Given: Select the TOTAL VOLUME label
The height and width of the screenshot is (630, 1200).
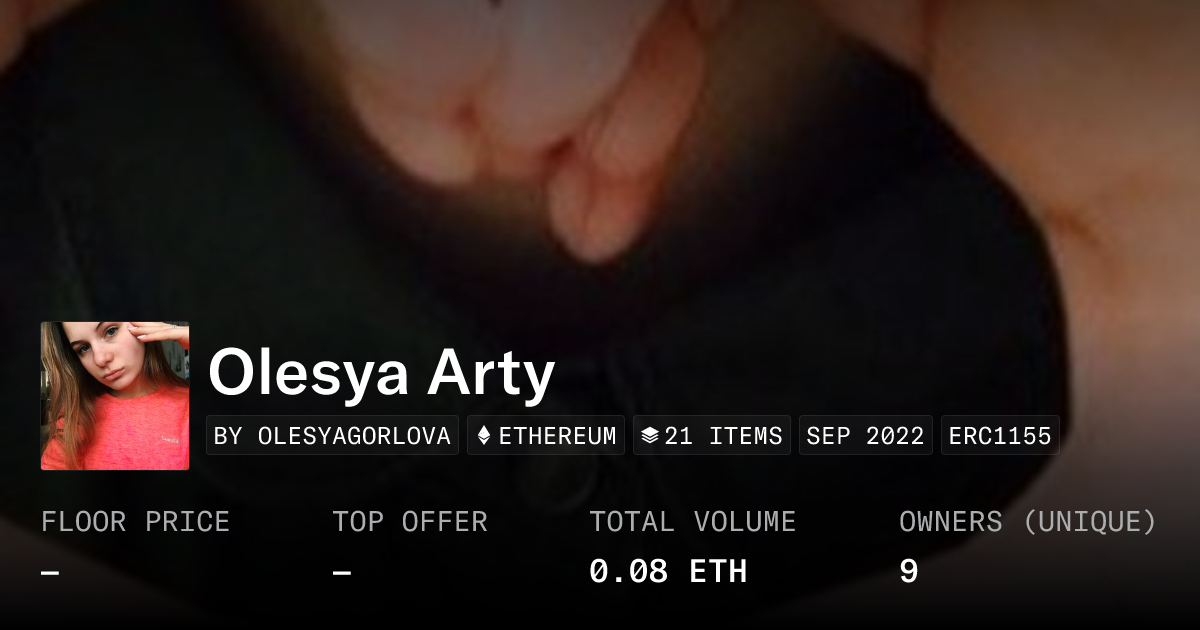Looking at the screenshot, I should pyautogui.click(x=693, y=522).
